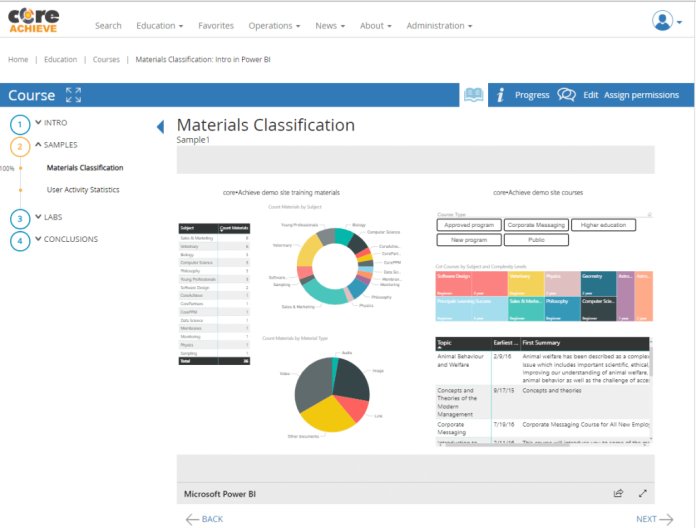Open Assign permissions

(641, 95)
